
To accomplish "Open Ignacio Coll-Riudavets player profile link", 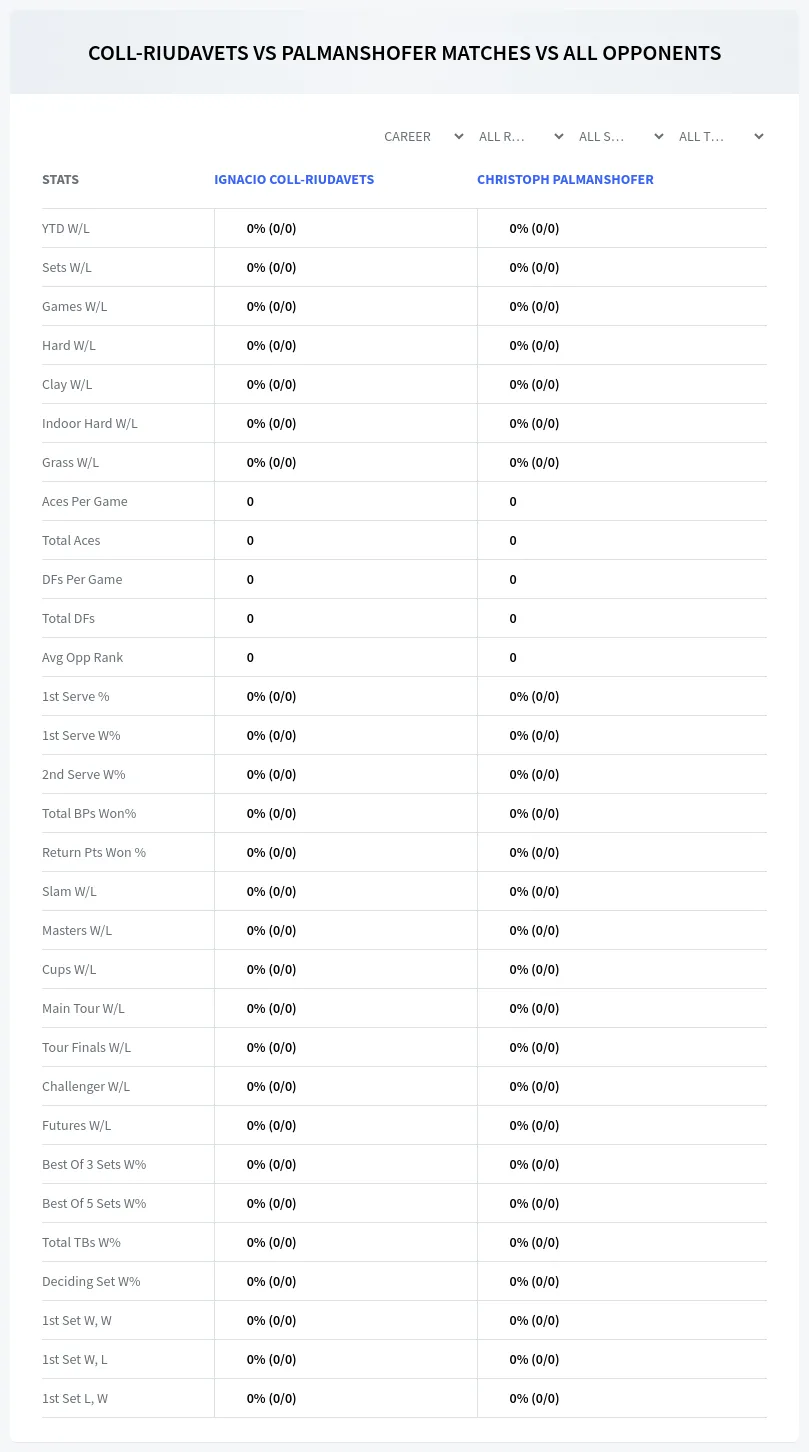I will pyautogui.click(x=294, y=180).
